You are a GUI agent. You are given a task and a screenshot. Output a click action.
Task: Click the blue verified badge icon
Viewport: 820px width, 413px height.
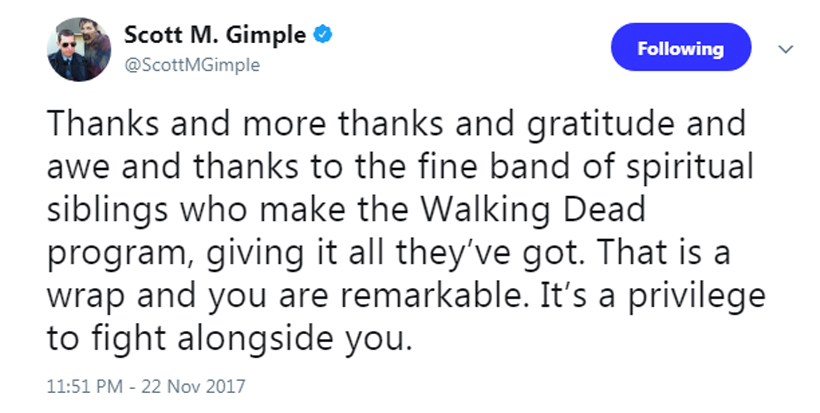pyautogui.click(x=322, y=35)
